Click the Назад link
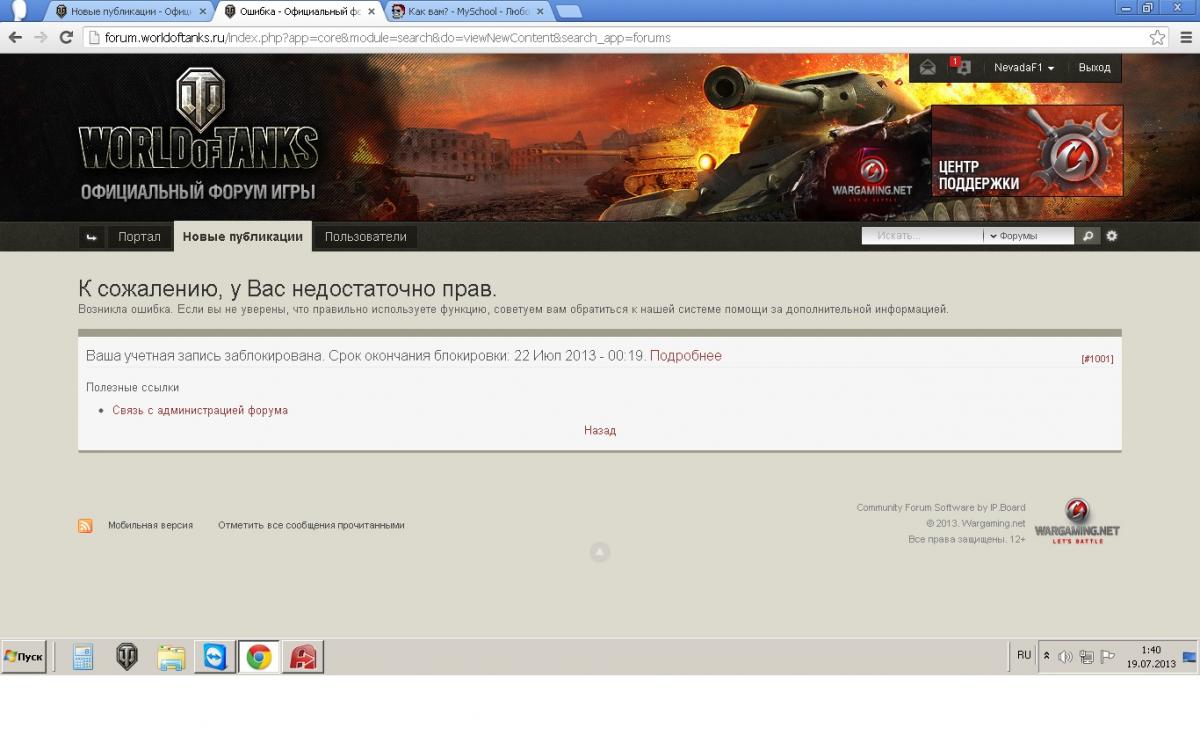 600,430
